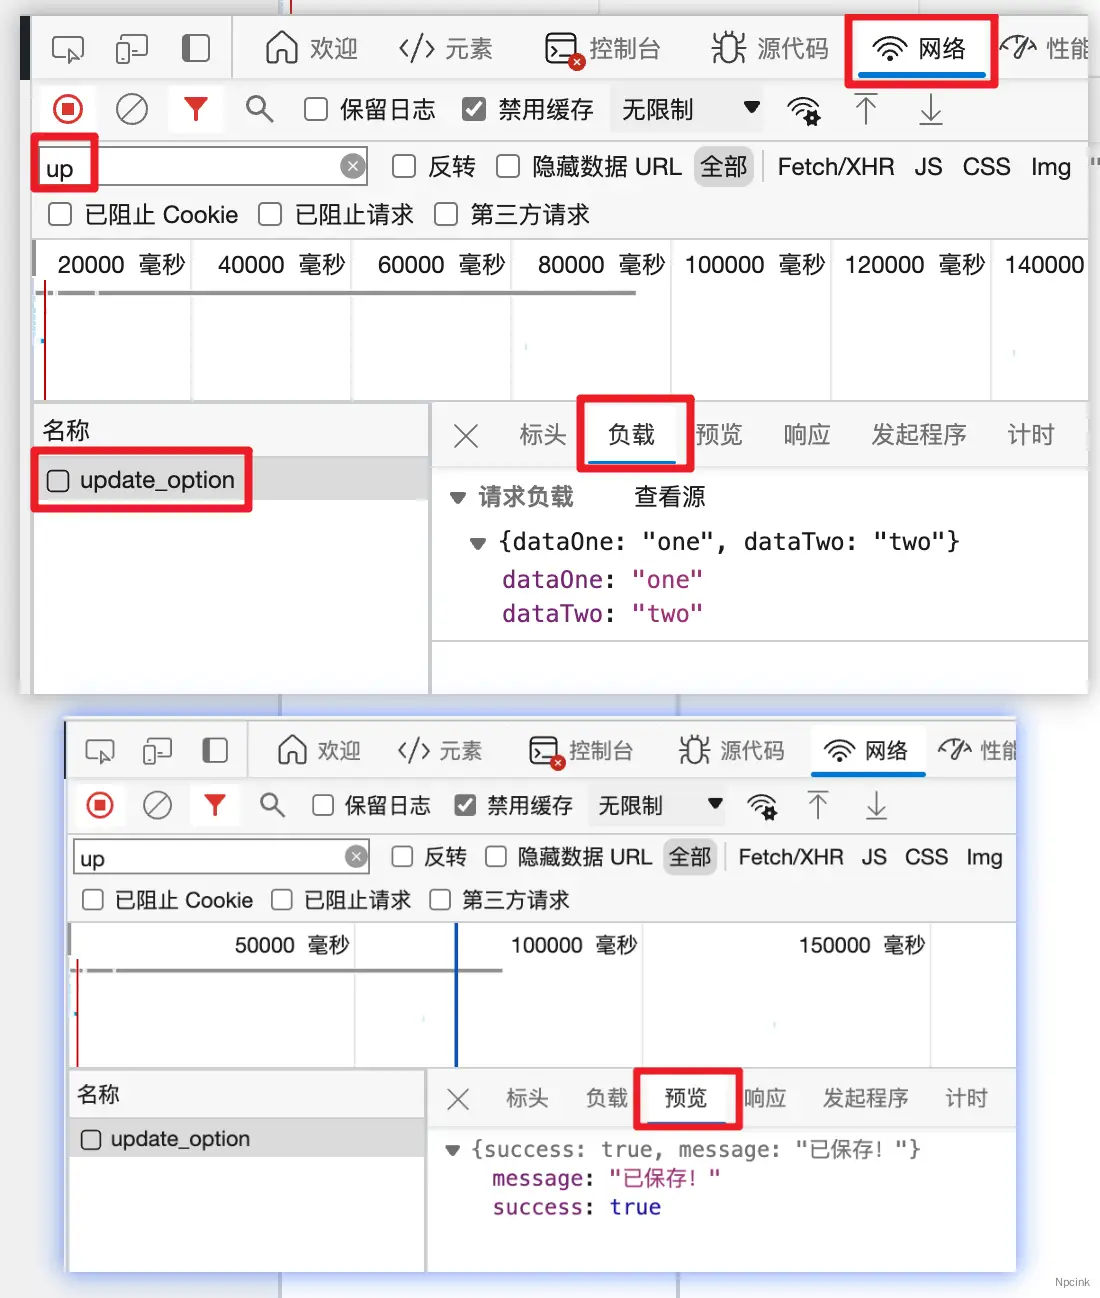Toggle the dock side panel icon in top panel
This screenshot has width=1100, height=1298.
(x=196, y=48)
